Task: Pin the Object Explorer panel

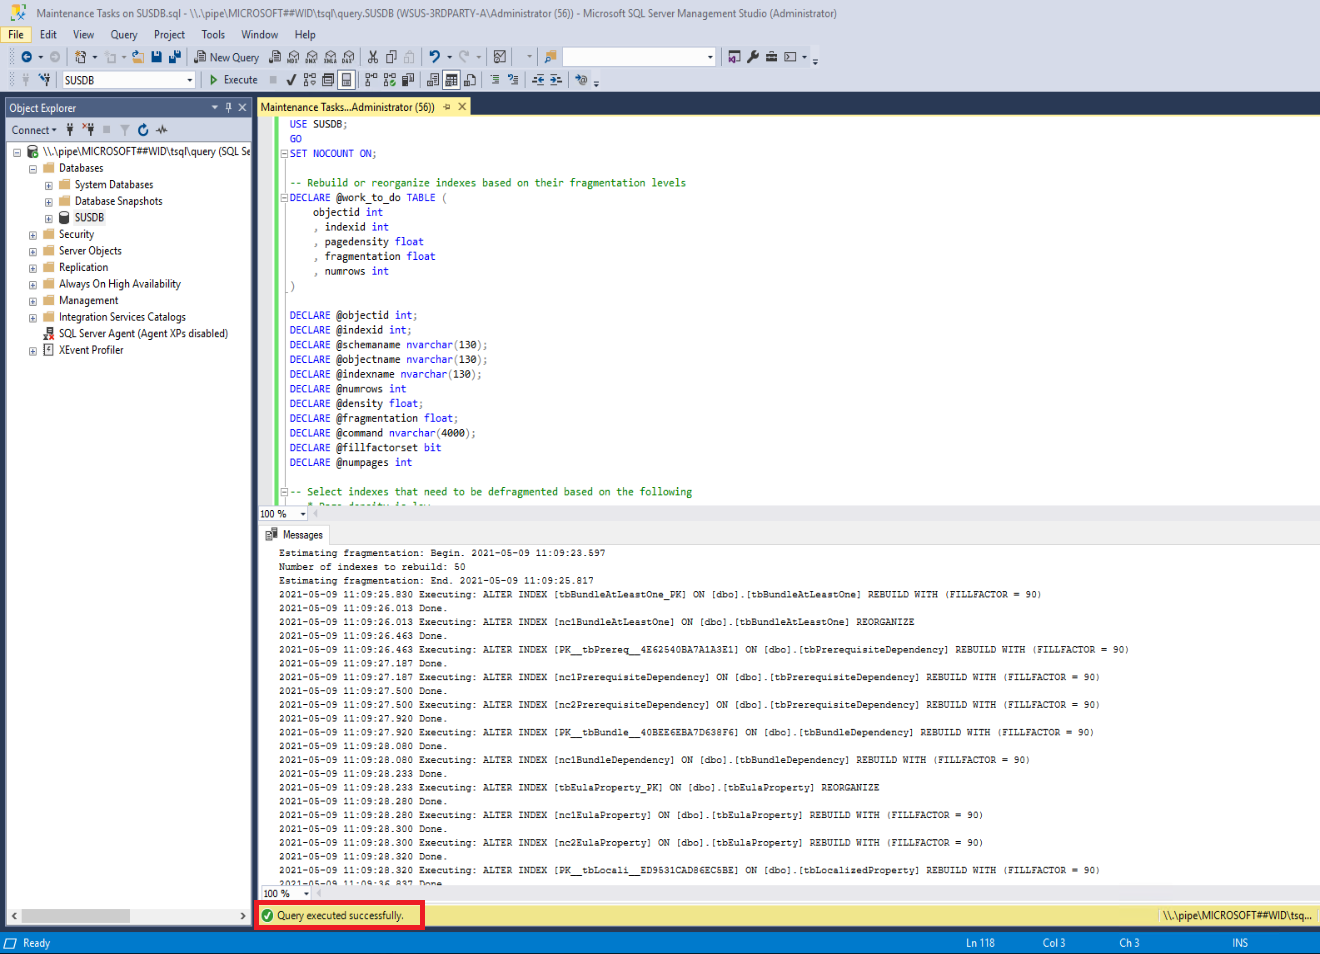Action: (x=228, y=107)
